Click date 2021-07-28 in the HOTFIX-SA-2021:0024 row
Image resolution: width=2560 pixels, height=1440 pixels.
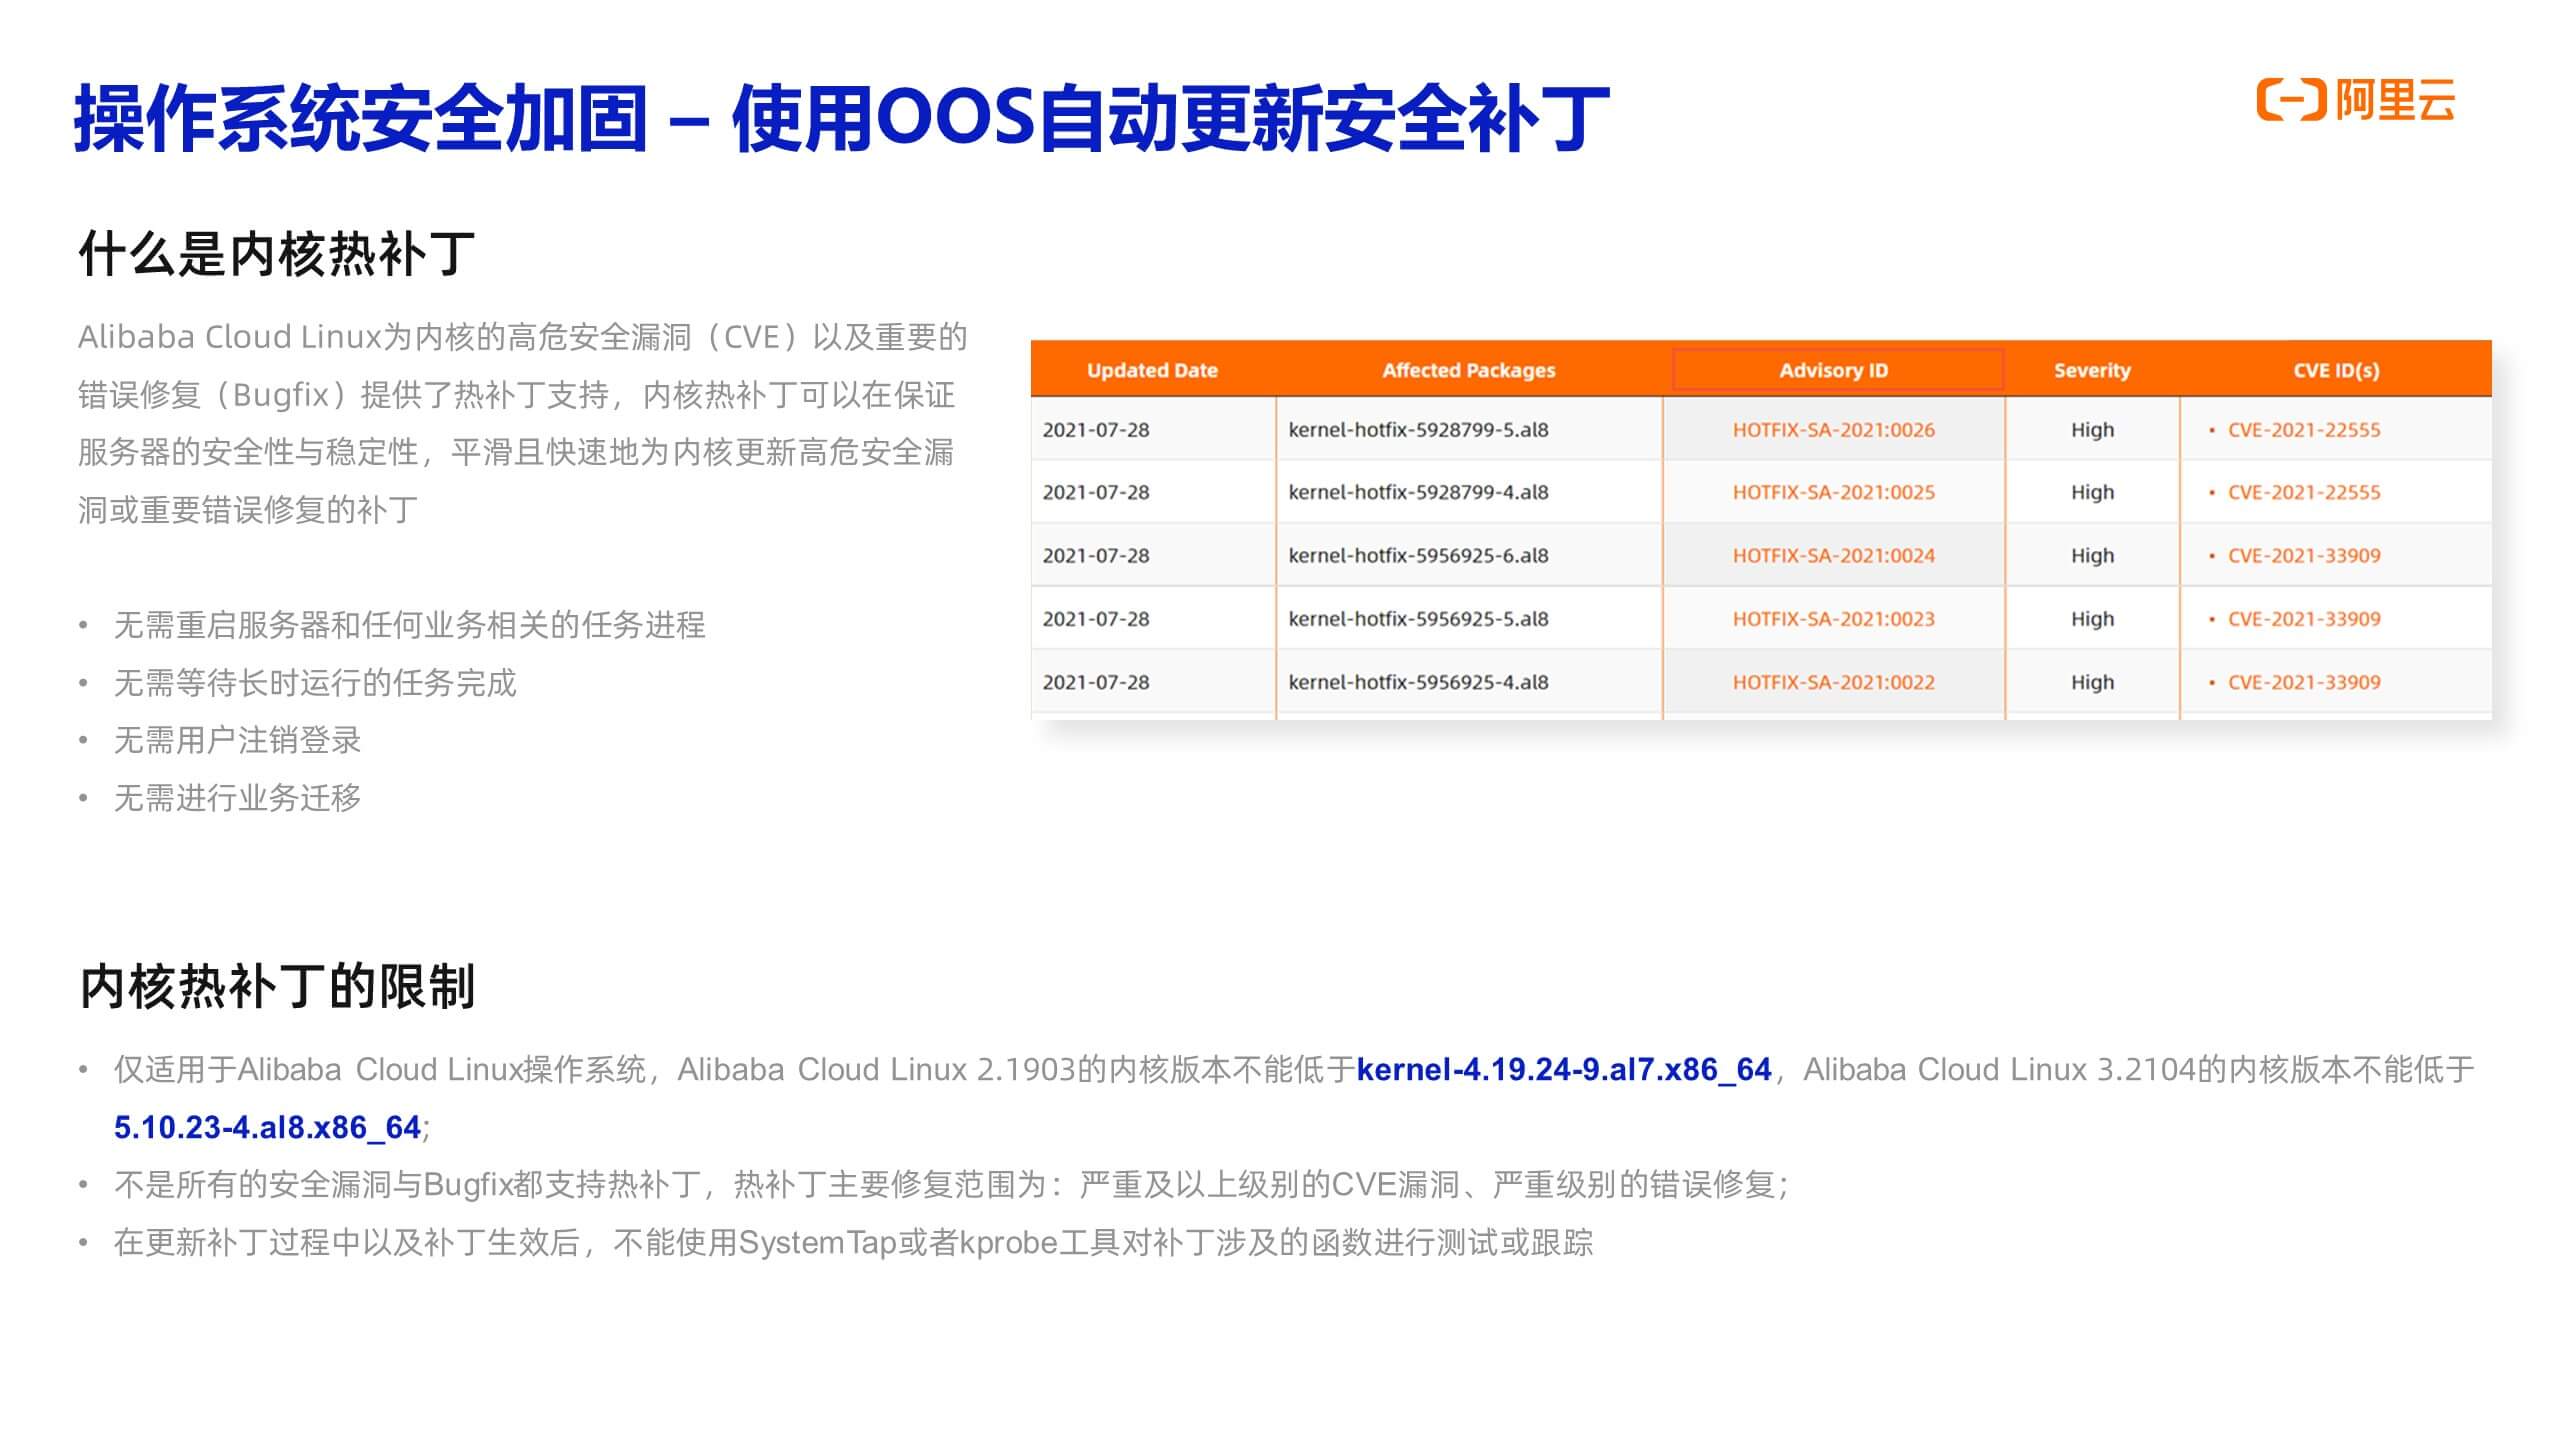pos(1096,555)
